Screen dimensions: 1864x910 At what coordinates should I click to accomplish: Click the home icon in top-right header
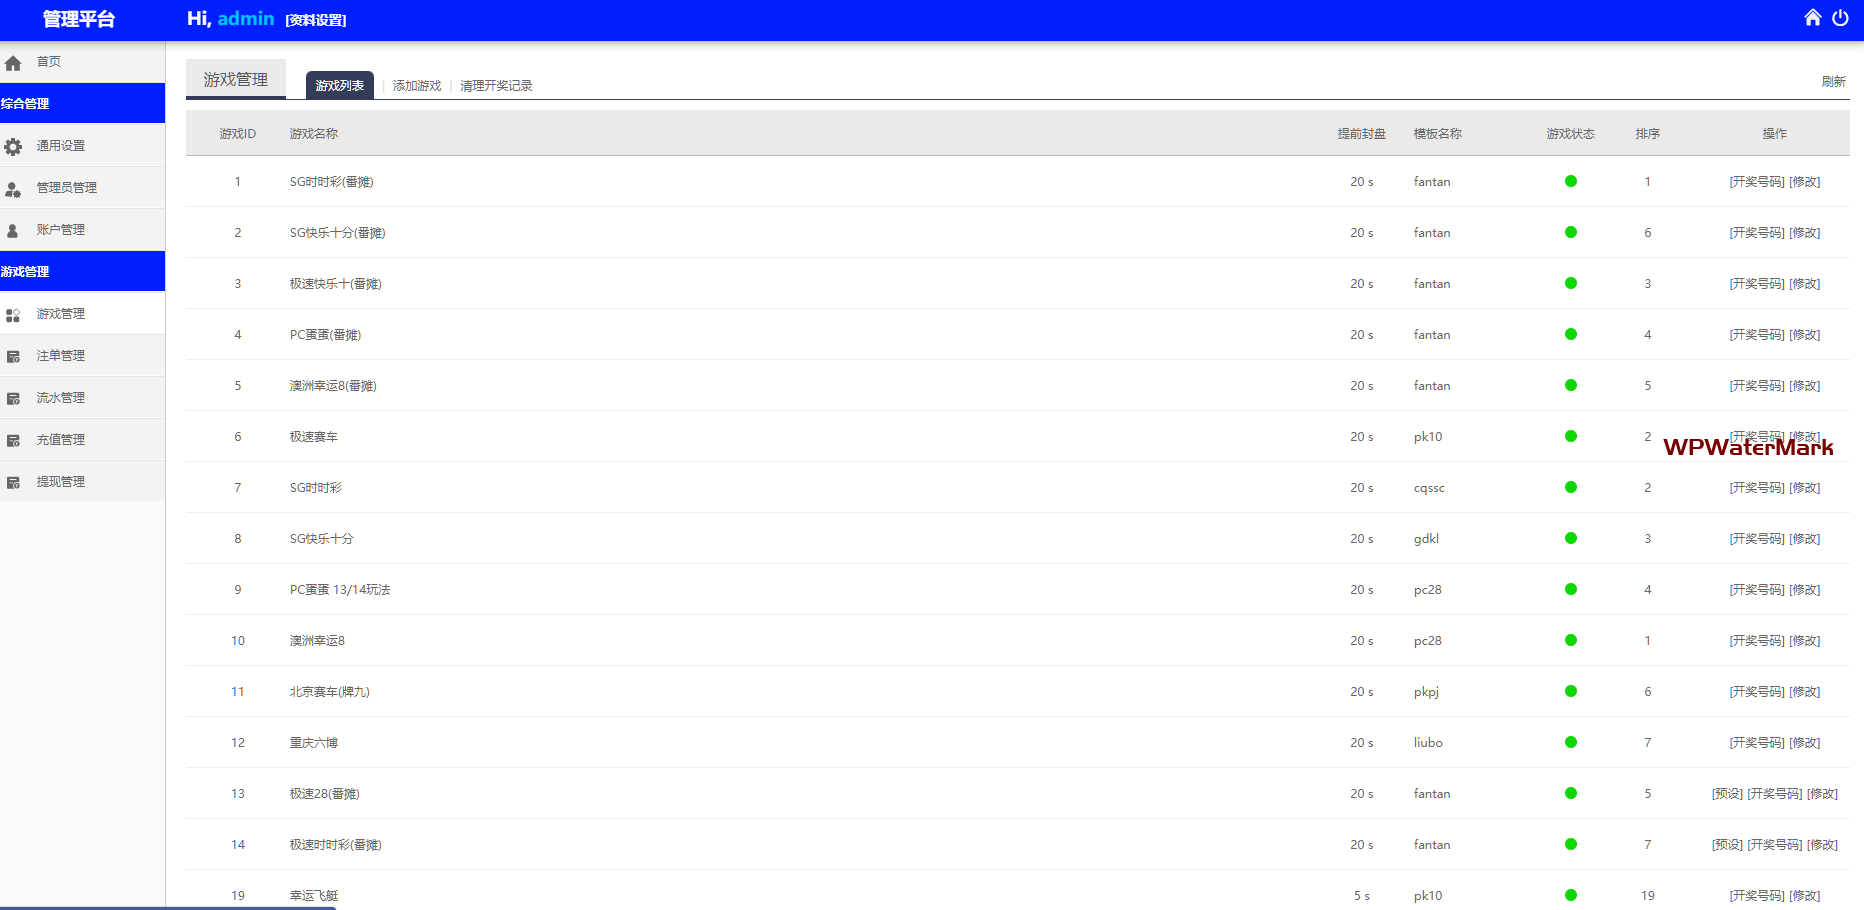(1812, 18)
